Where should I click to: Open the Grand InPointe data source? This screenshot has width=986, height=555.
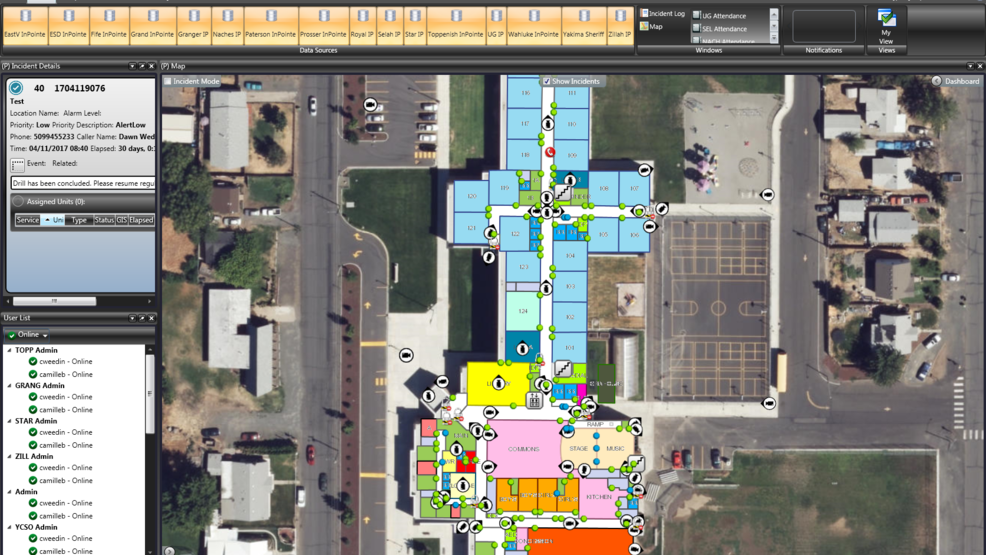pos(152,25)
